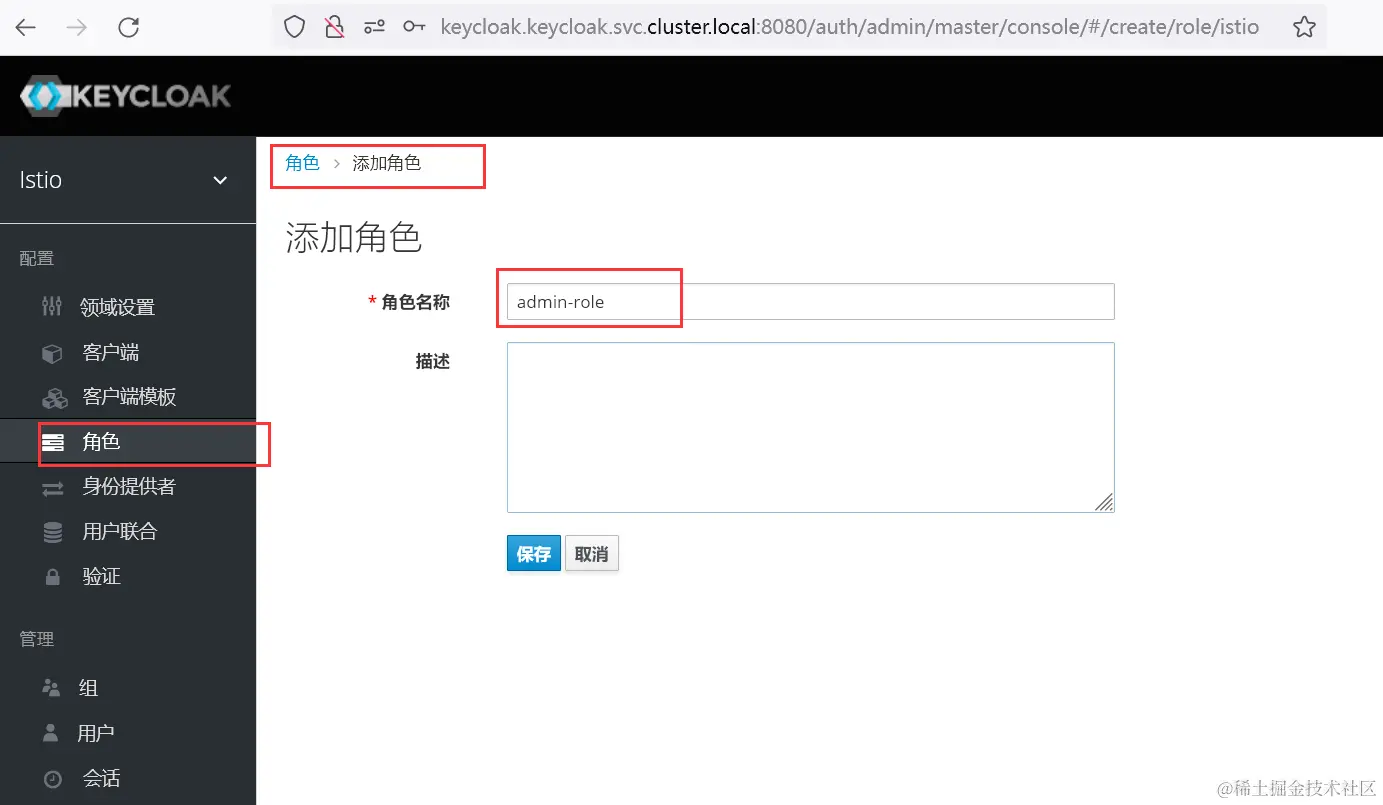1383x805 pixels.
Task: Click the 用户 person icon
Action: tap(51, 733)
